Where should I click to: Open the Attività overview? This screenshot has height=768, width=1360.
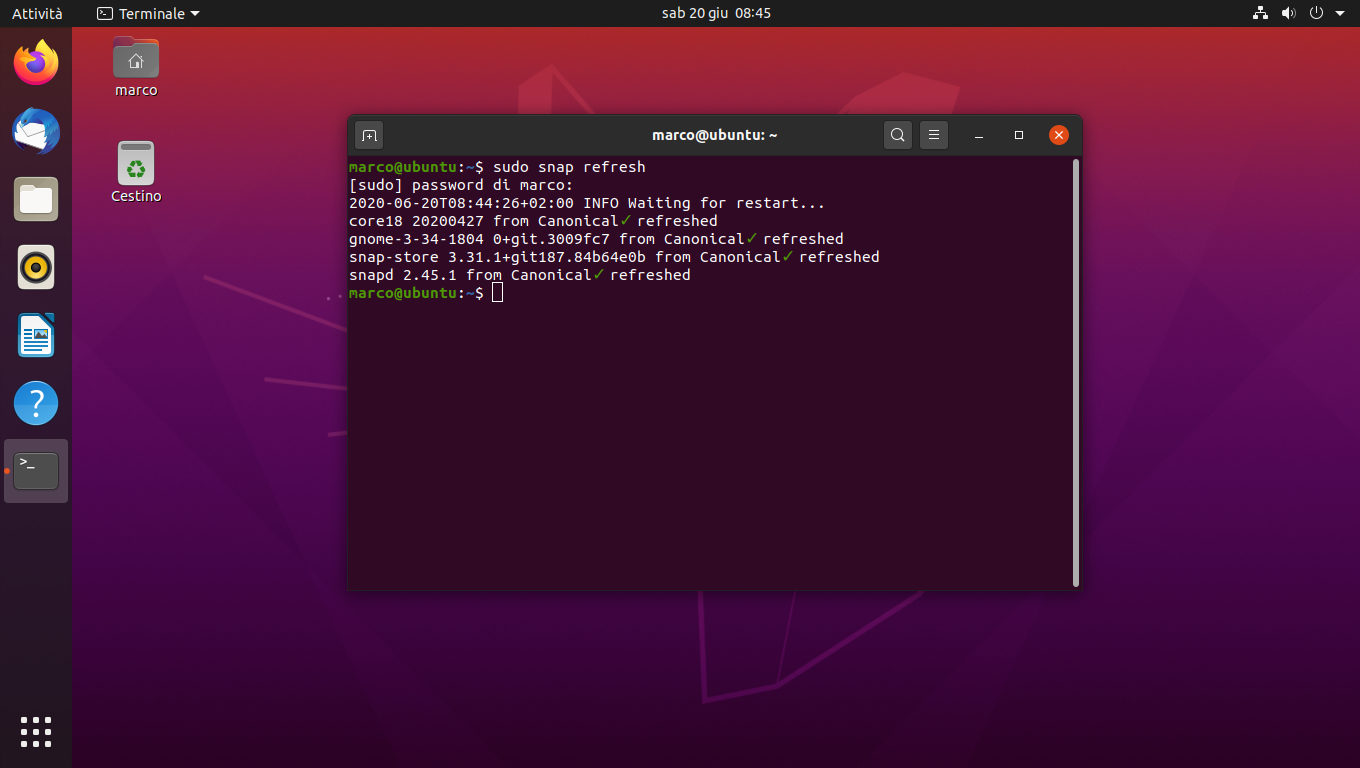37,13
